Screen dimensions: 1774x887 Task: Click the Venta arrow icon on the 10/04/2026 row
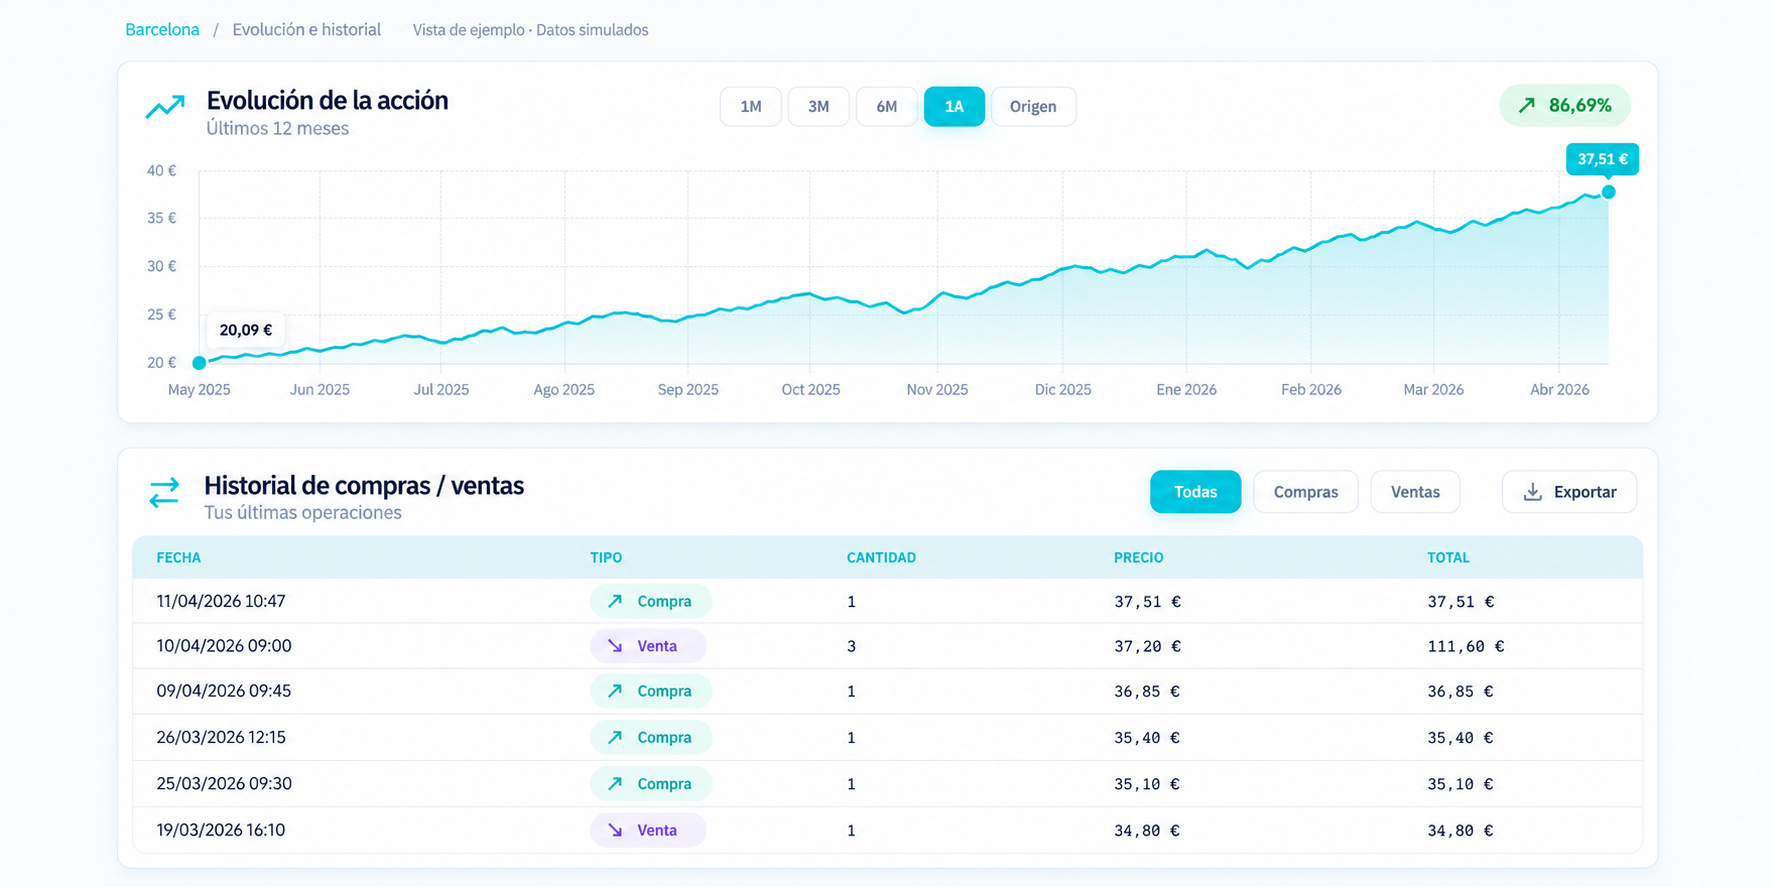pyautogui.click(x=615, y=646)
